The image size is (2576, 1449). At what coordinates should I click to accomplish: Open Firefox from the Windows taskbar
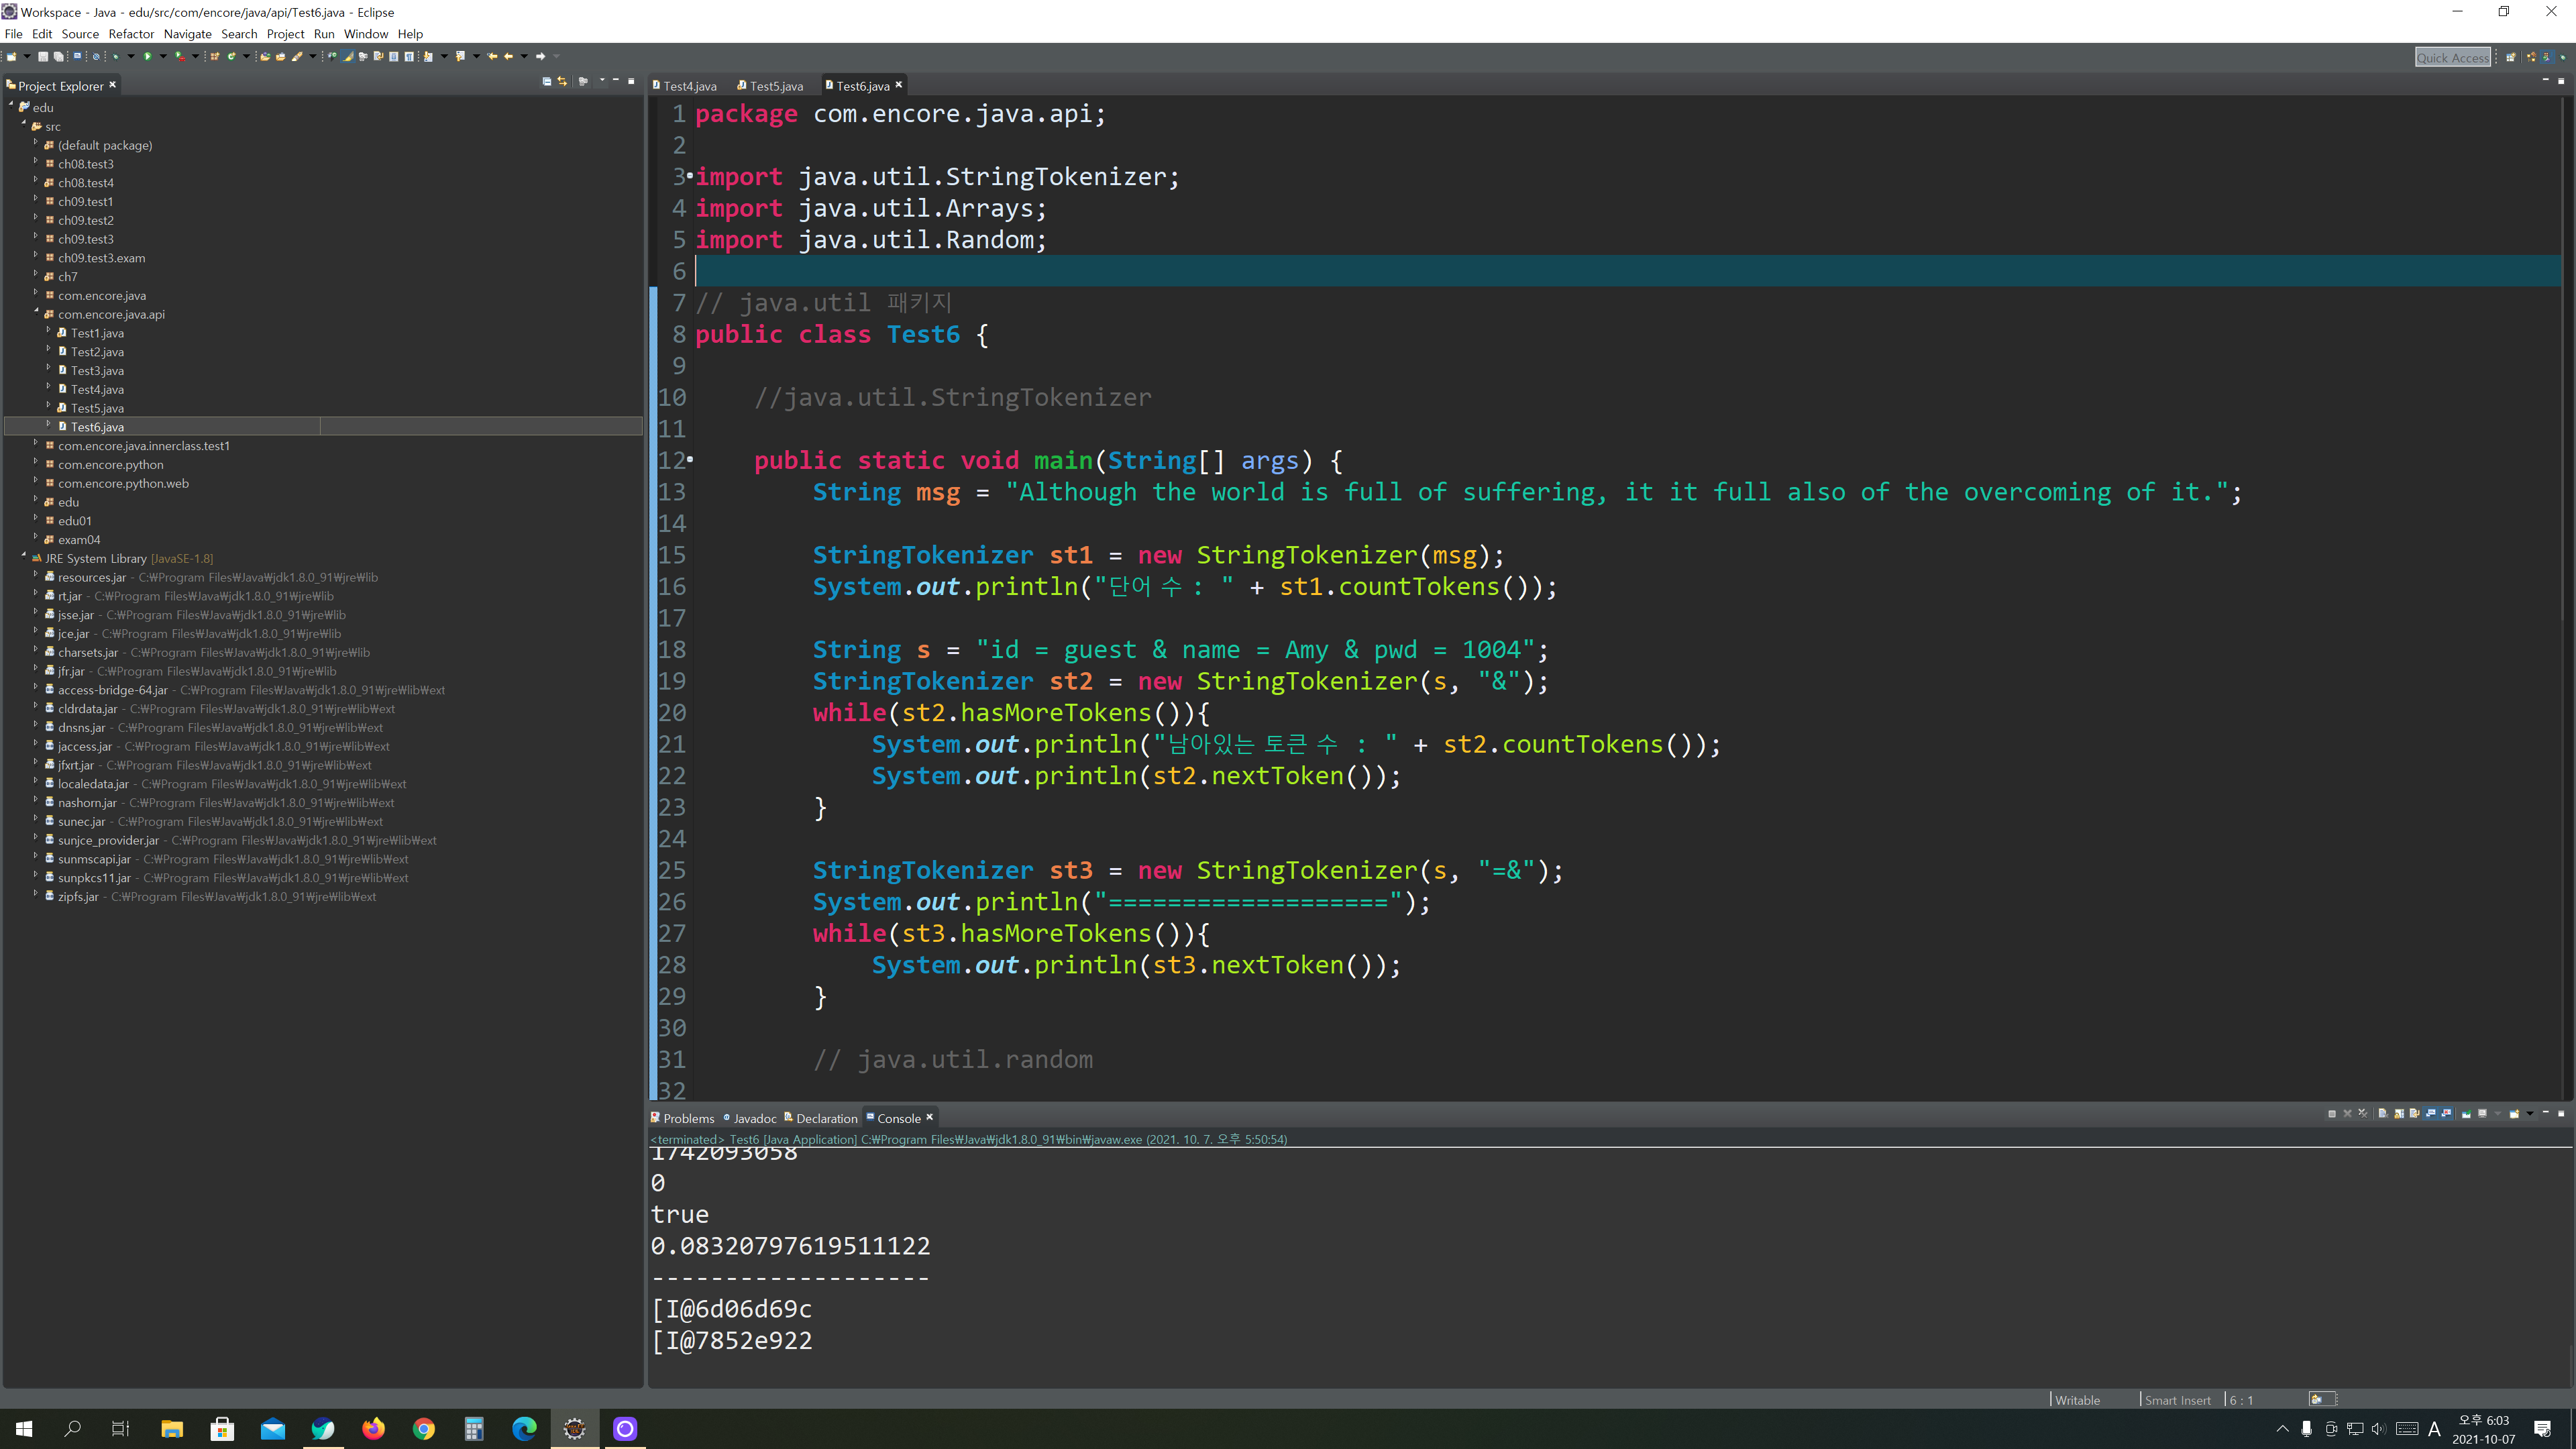[373, 1429]
